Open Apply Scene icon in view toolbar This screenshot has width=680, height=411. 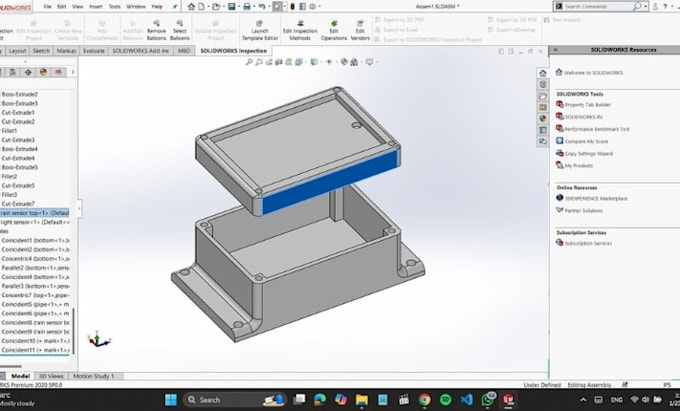pyautogui.click(x=354, y=62)
